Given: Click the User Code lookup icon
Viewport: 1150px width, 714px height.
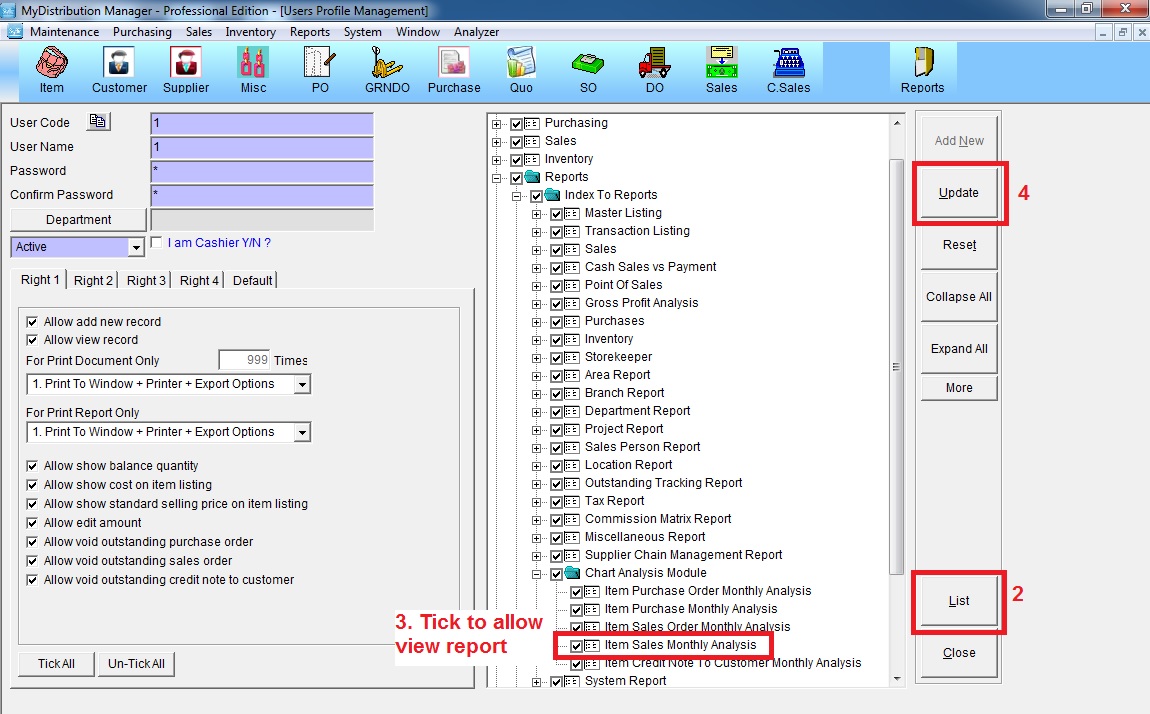Looking at the screenshot, I should [x=98, y=122].
